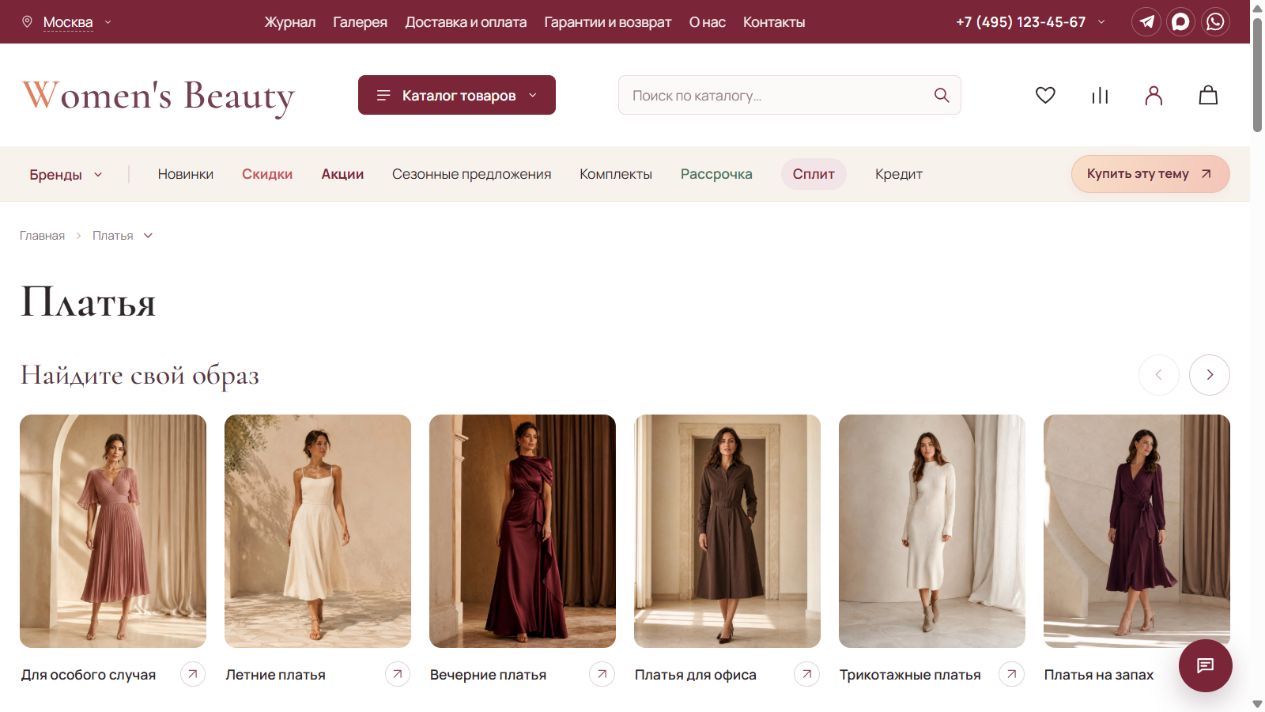This screenshot has width=1265, height=712.
Task: Open the favorites heart icon
Action: (x=1045, y=95)
